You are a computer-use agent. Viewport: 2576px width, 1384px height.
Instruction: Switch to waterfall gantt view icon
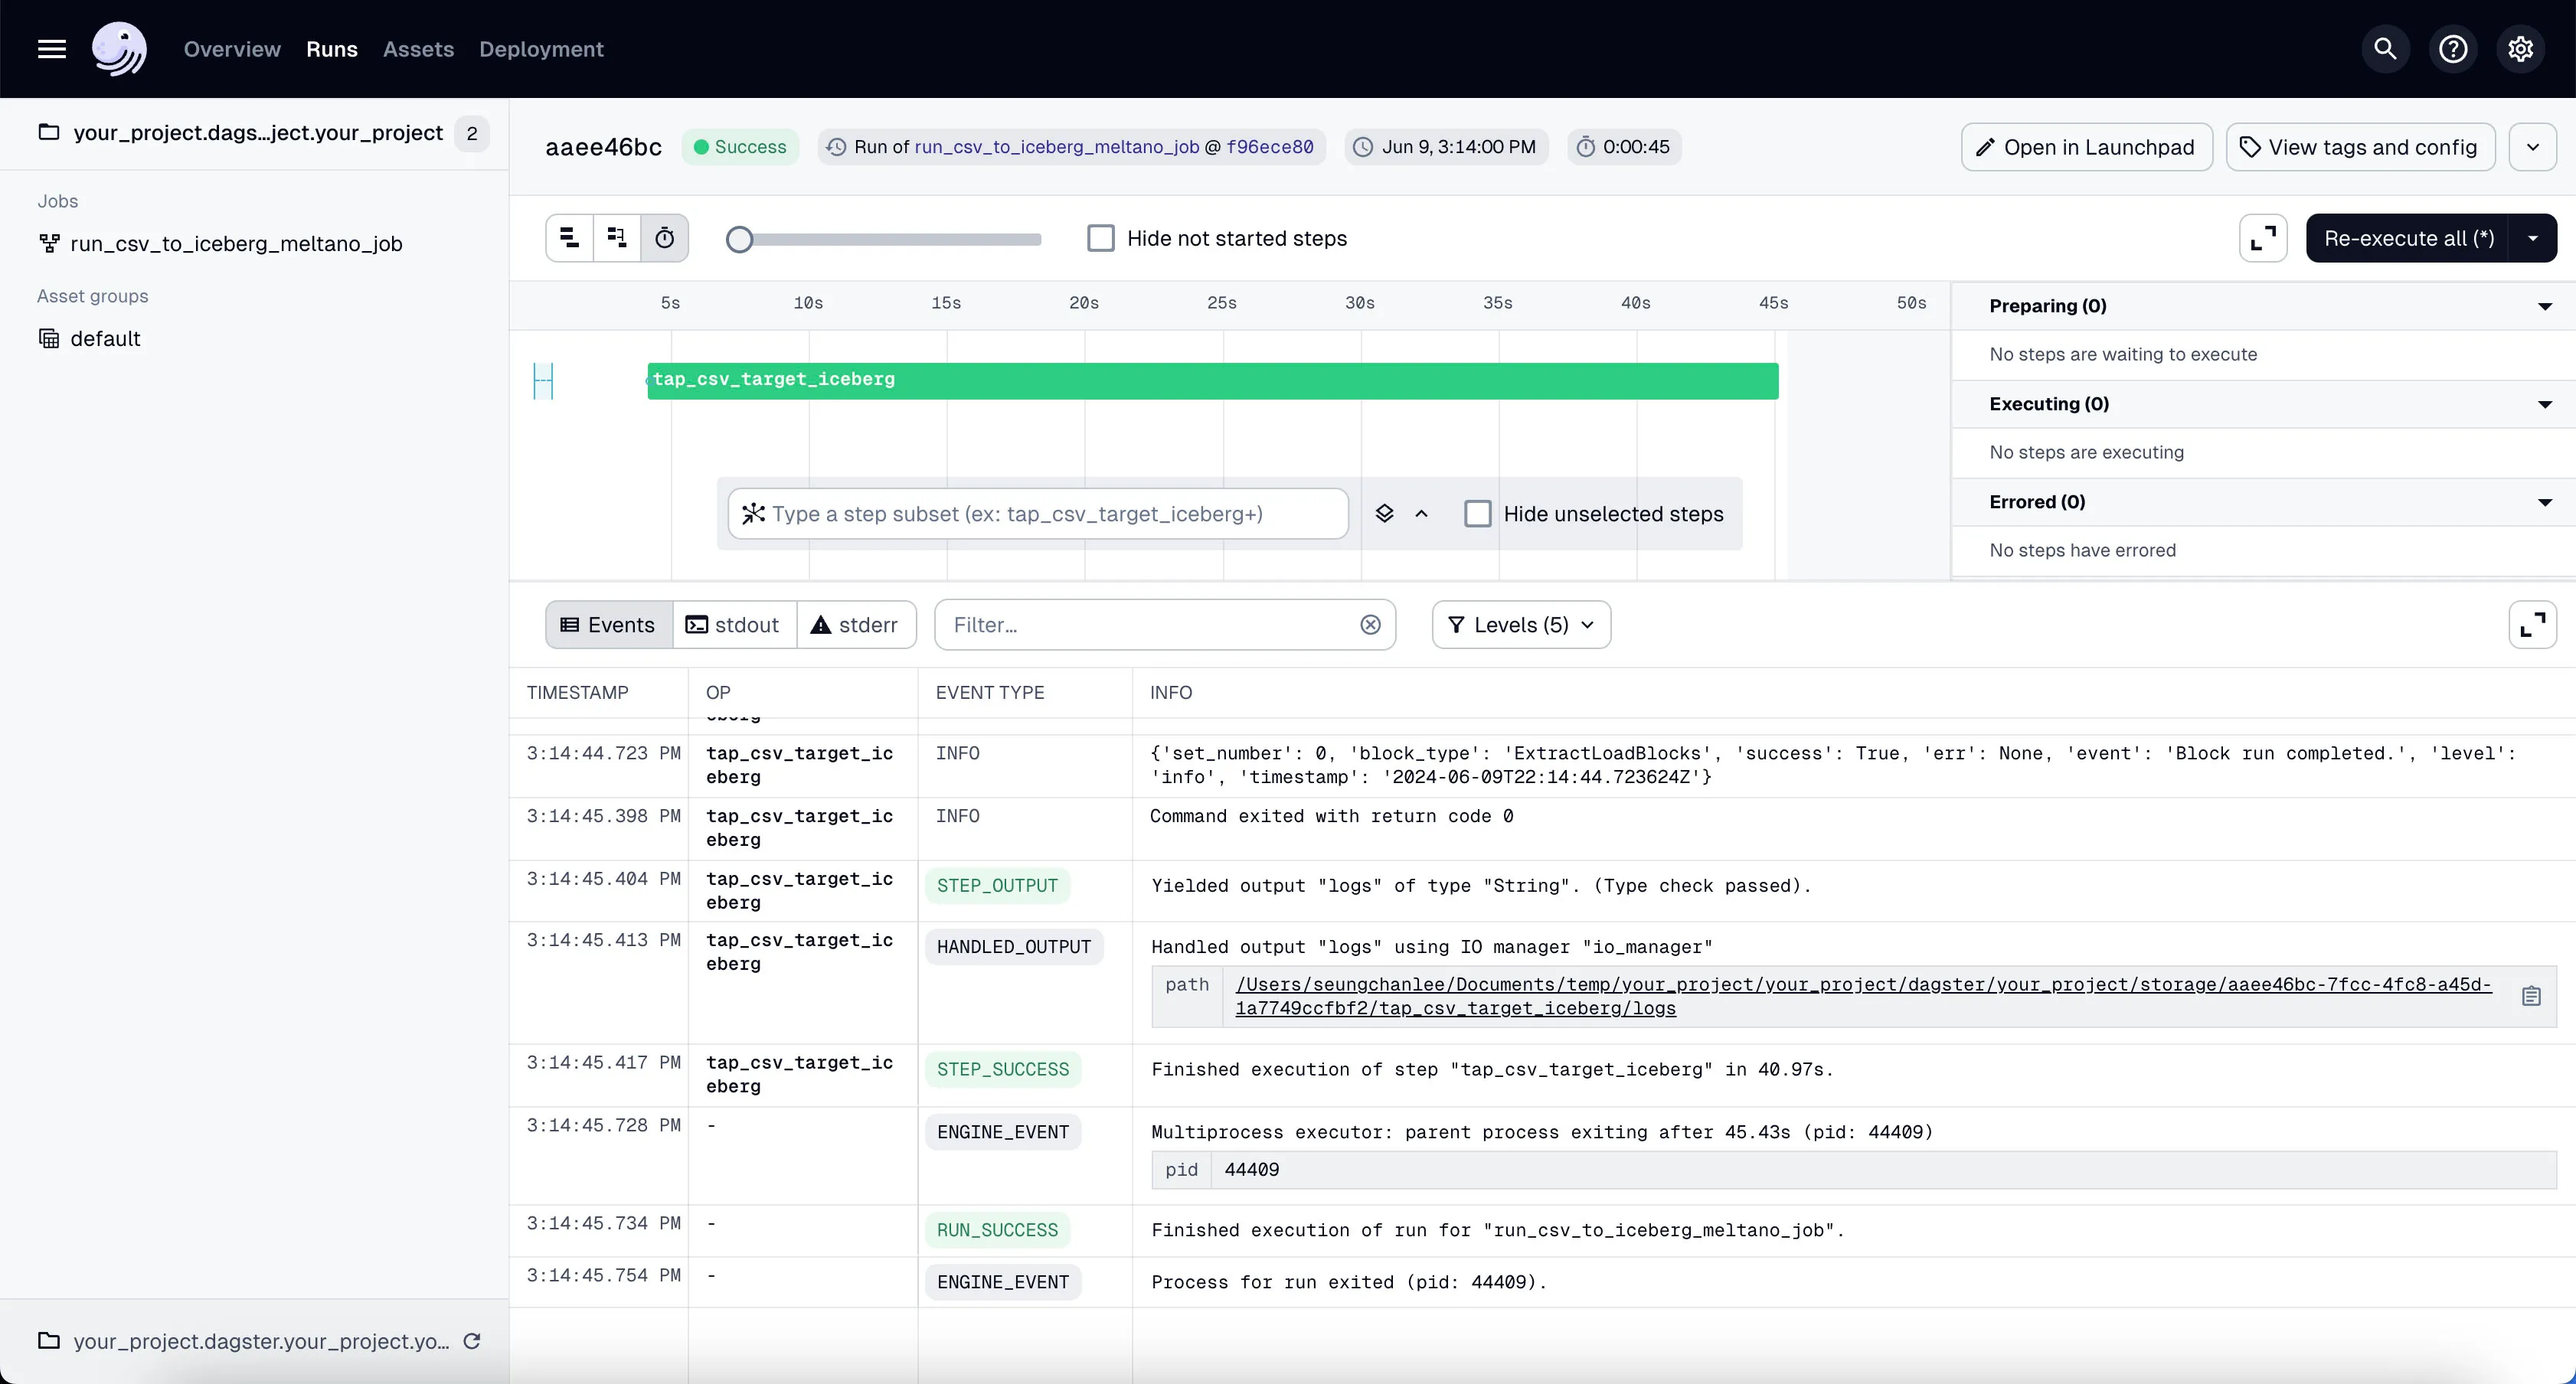[617, 238]
